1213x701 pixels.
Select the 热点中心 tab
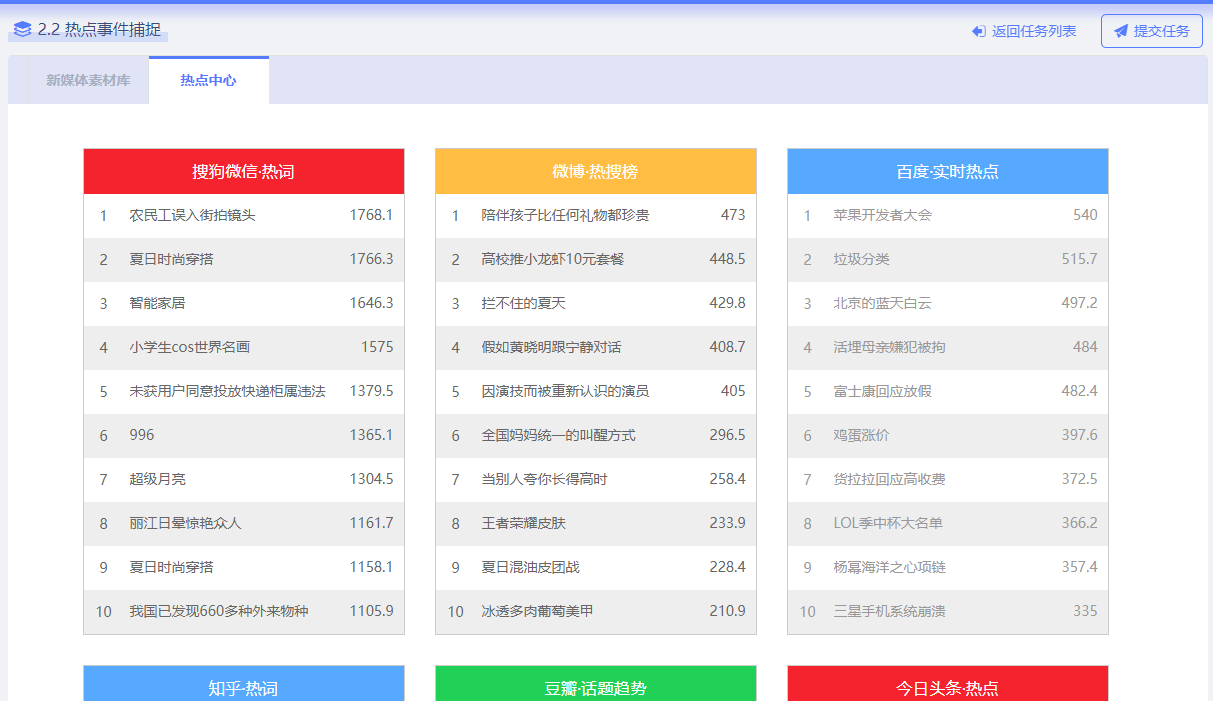click(209, 80)
